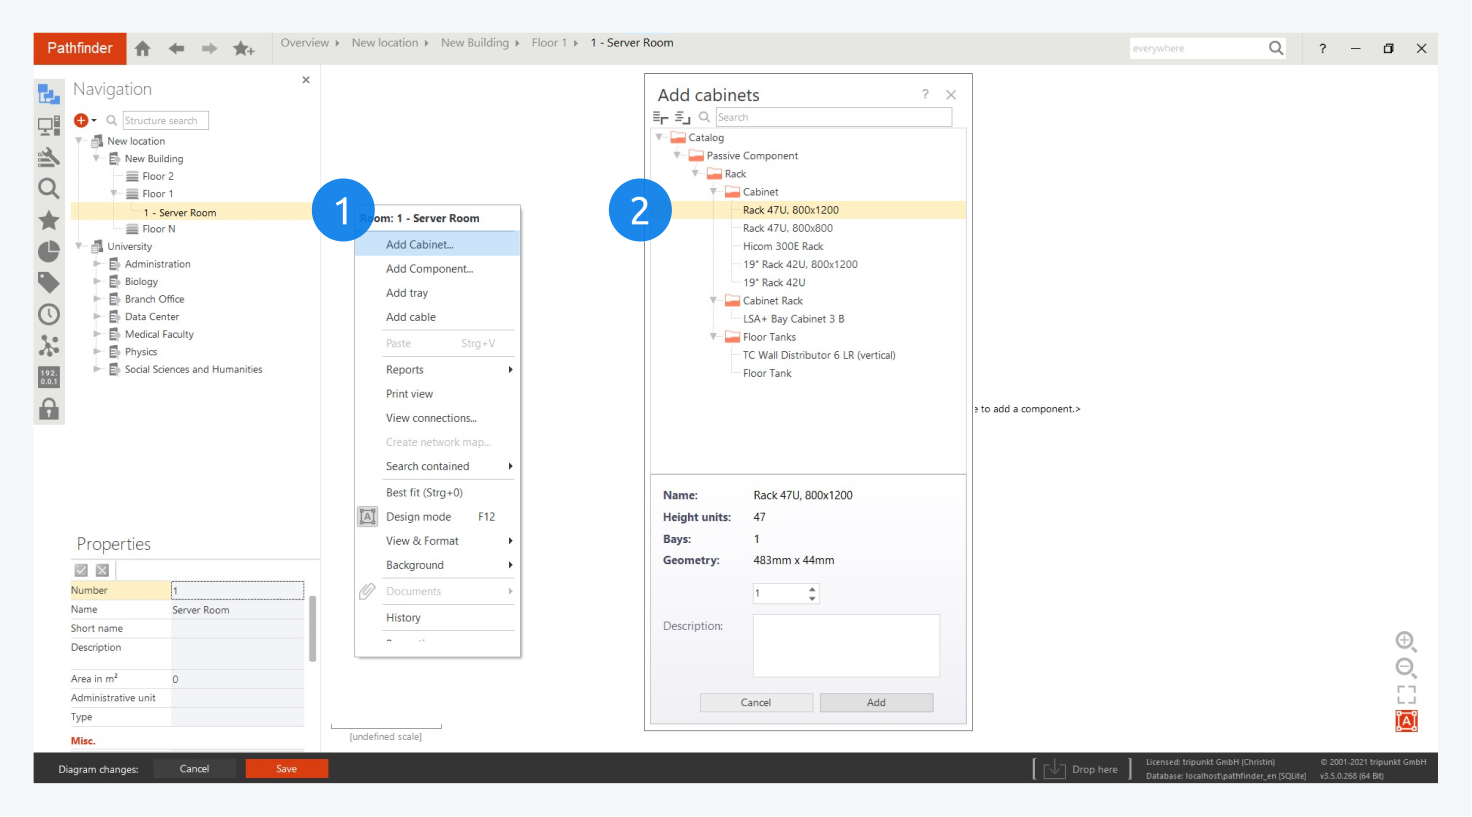Click the orange Save button
Screen dimensions: 1472x817
pos(286,769)
